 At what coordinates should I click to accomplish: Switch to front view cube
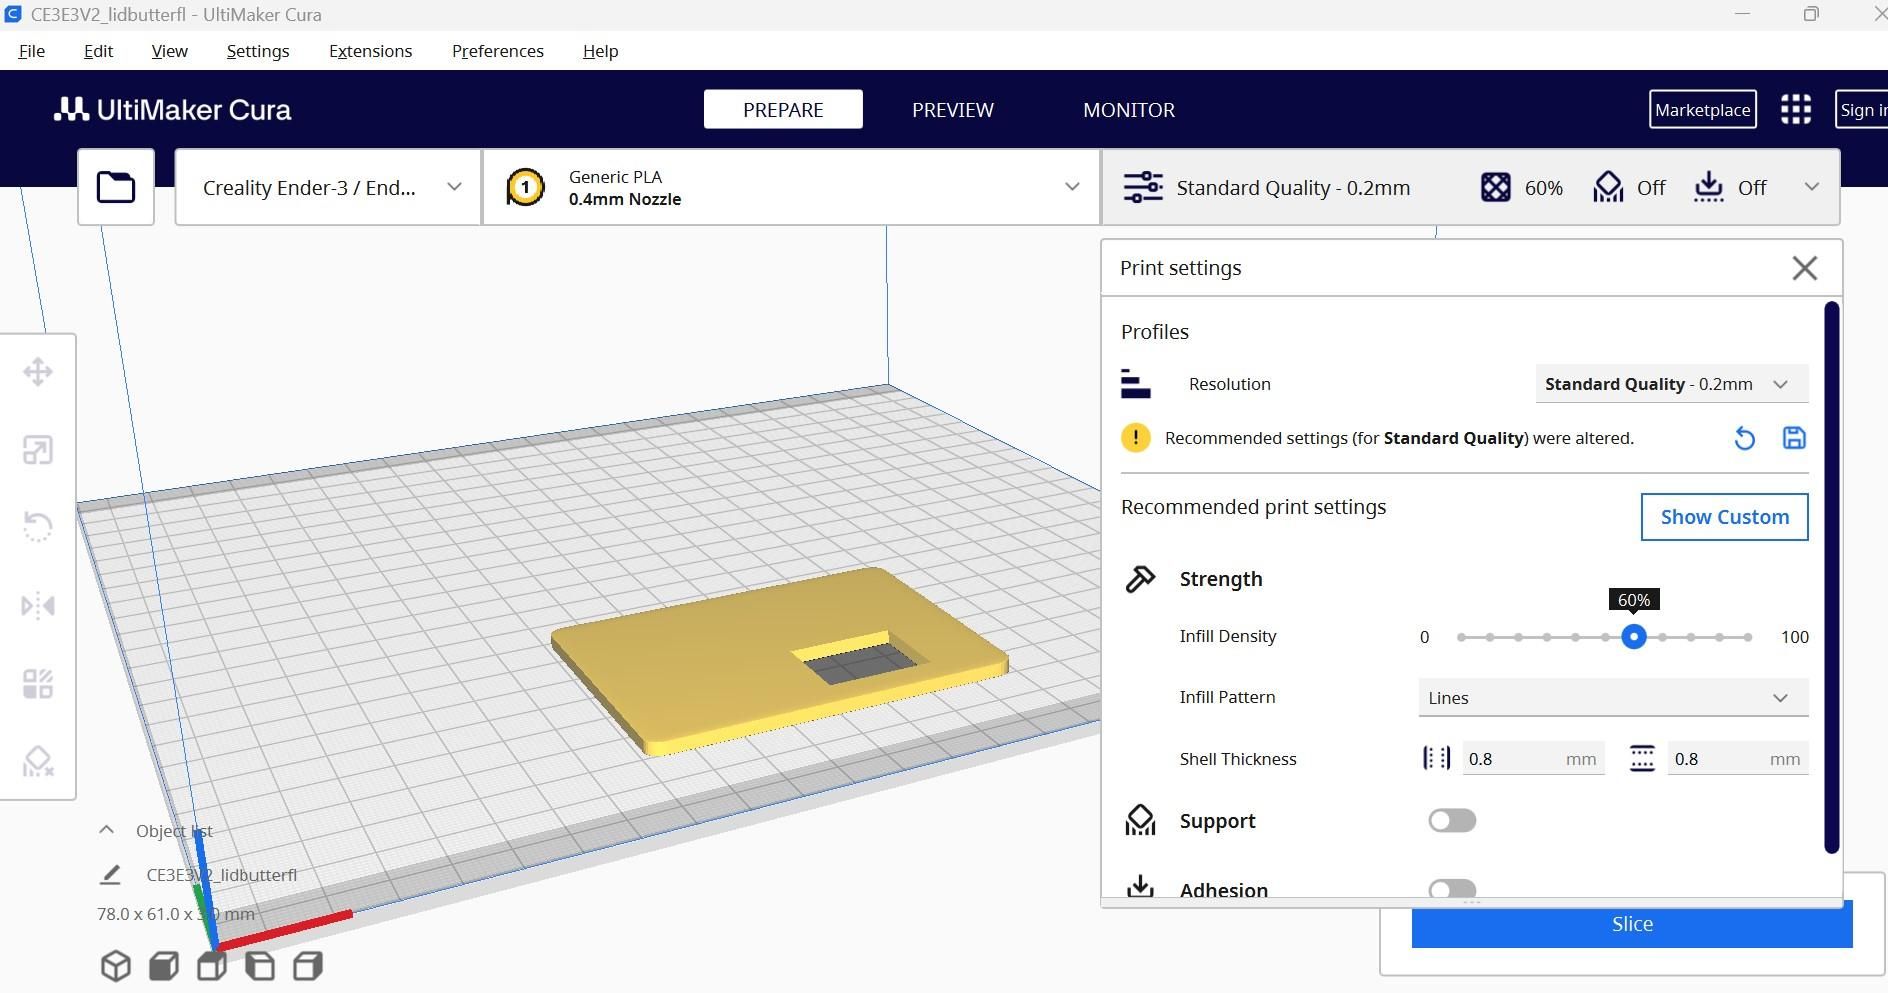(164, 966)
